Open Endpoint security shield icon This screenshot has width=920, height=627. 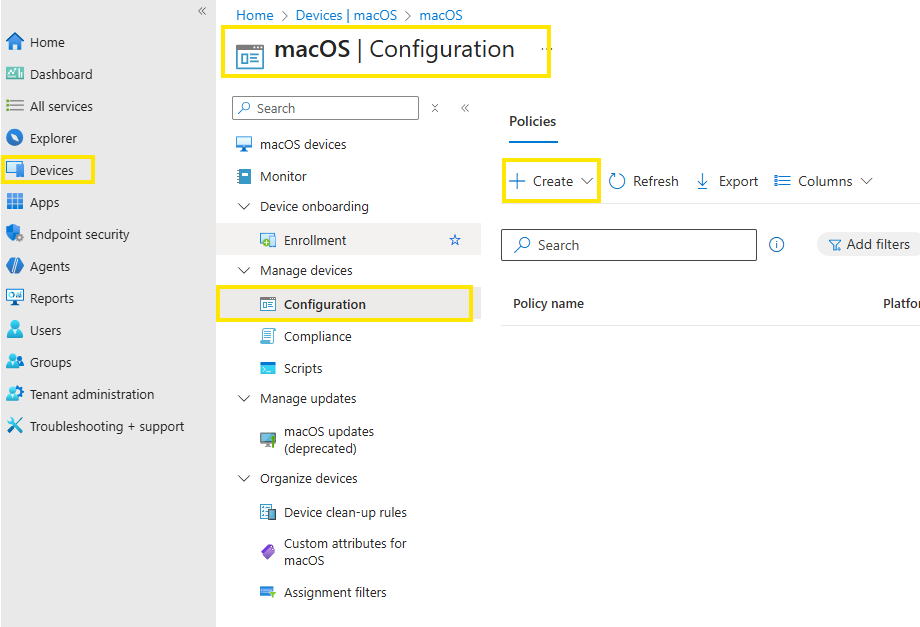15,233
